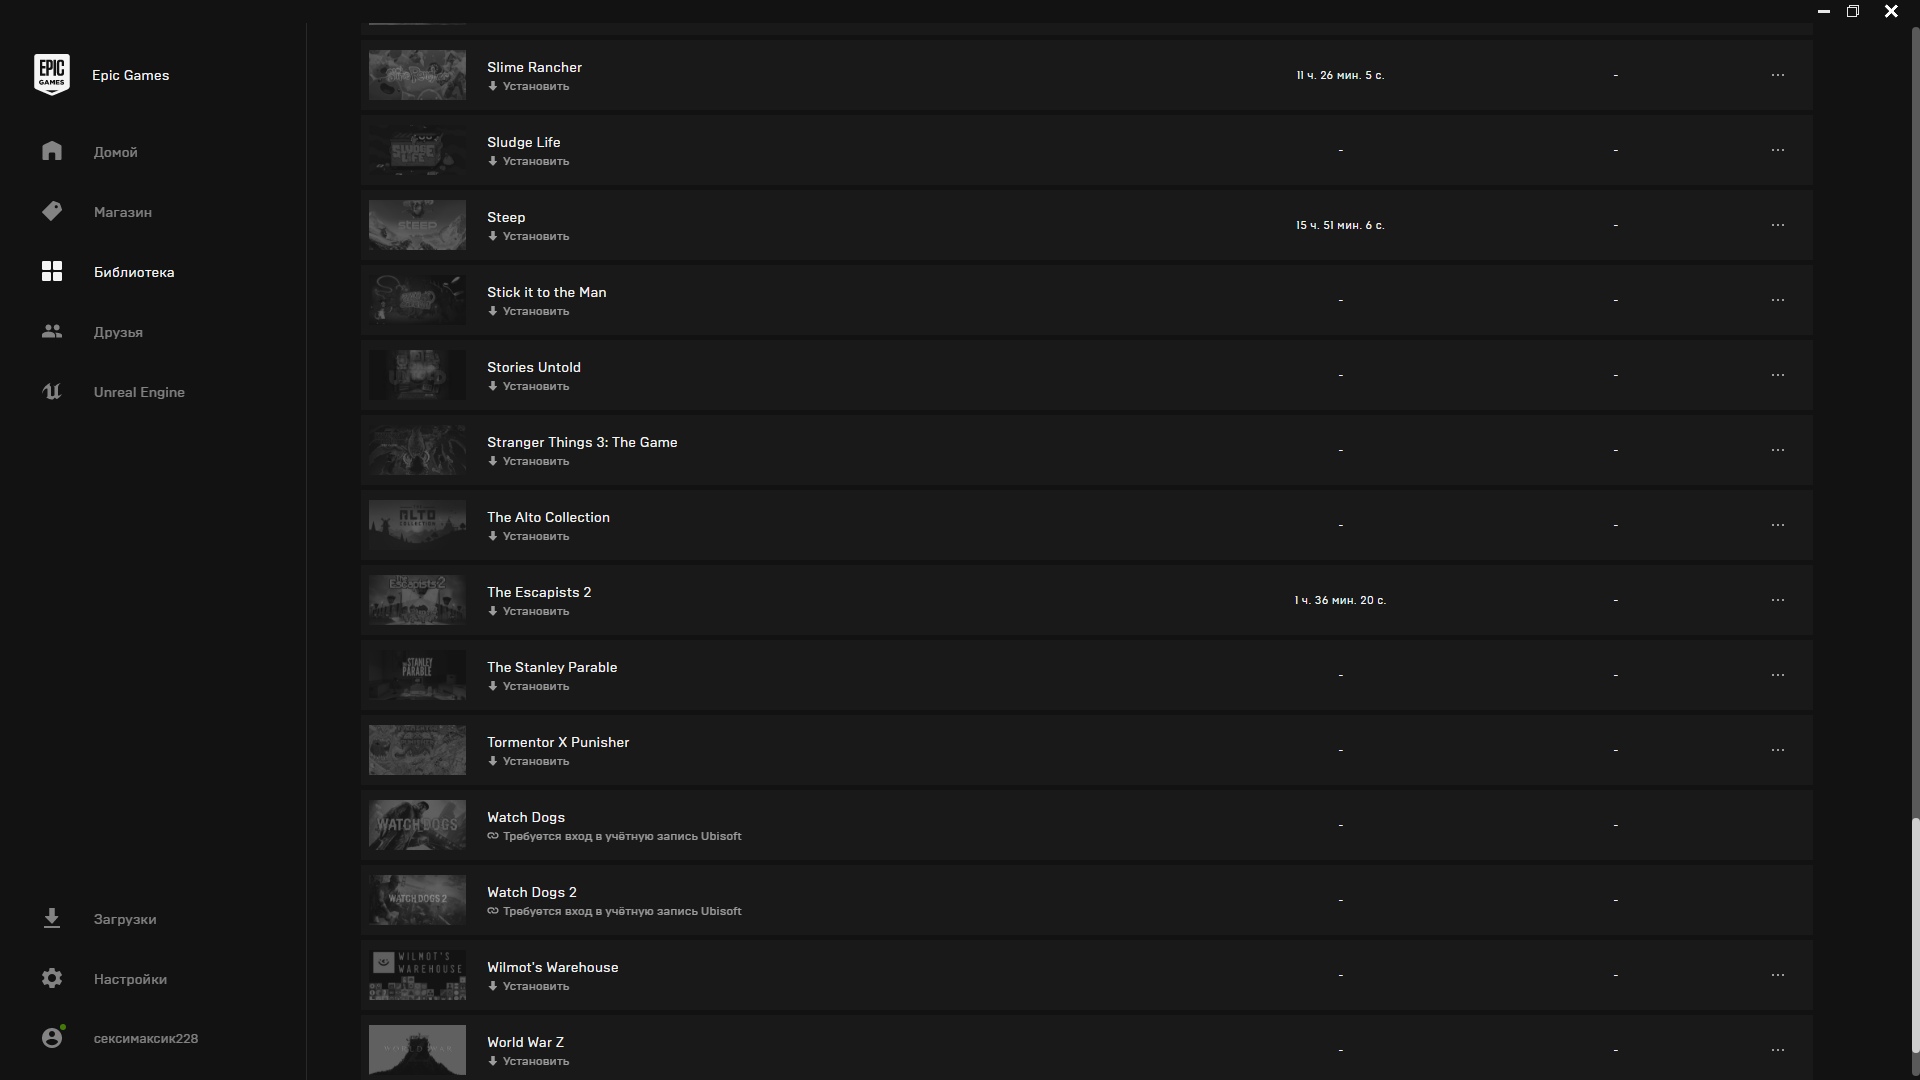Image resolution: width=1920 pixels, height=1080 pixels.
Task: Open the Watch Dogs 2 game thumbnail
Action: (417, 900)
